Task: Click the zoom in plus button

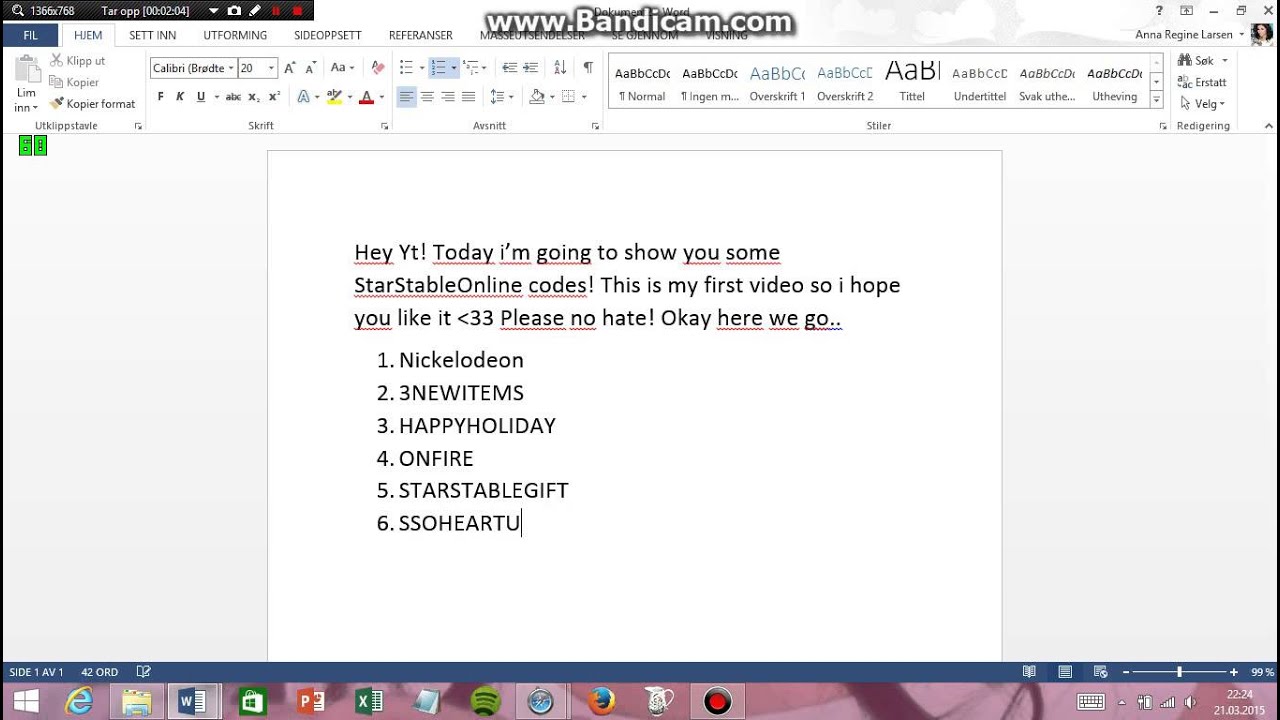Action: (x=1234, y=672)
